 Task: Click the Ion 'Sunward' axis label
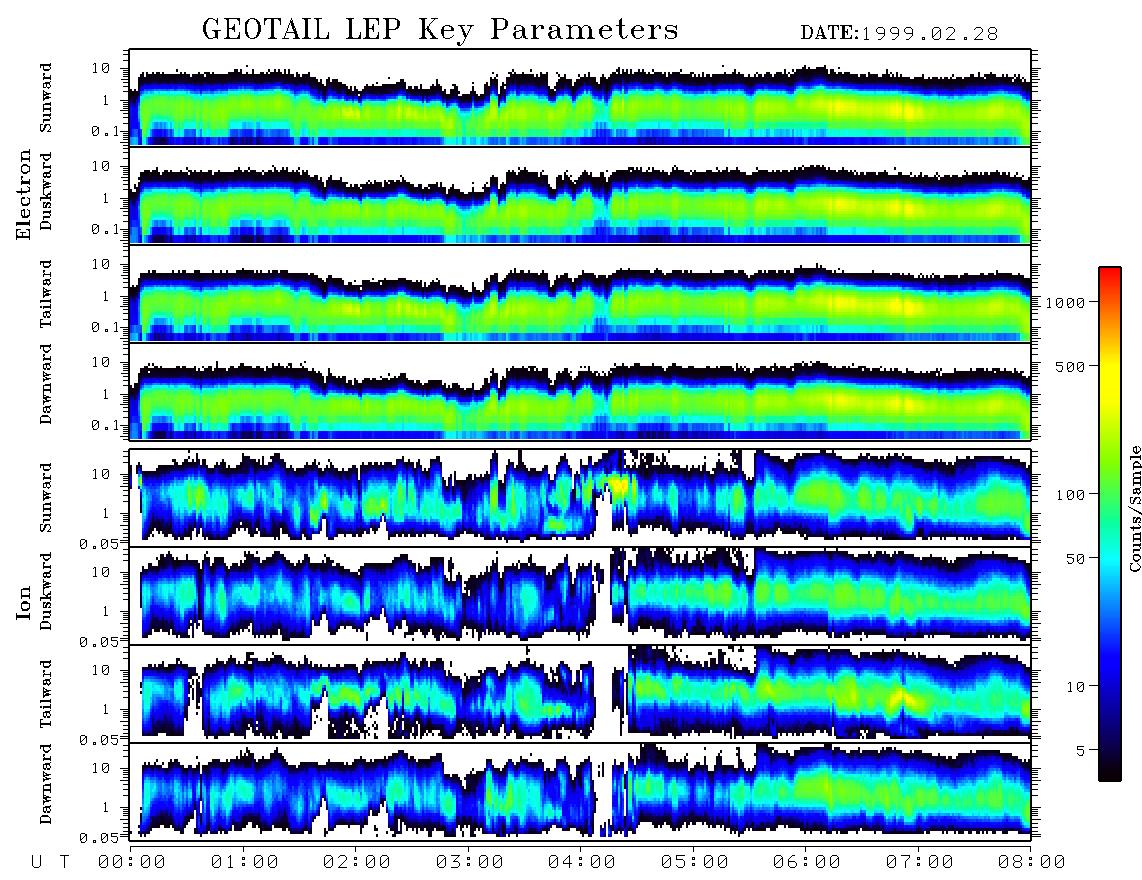click(x=46, y=497)
